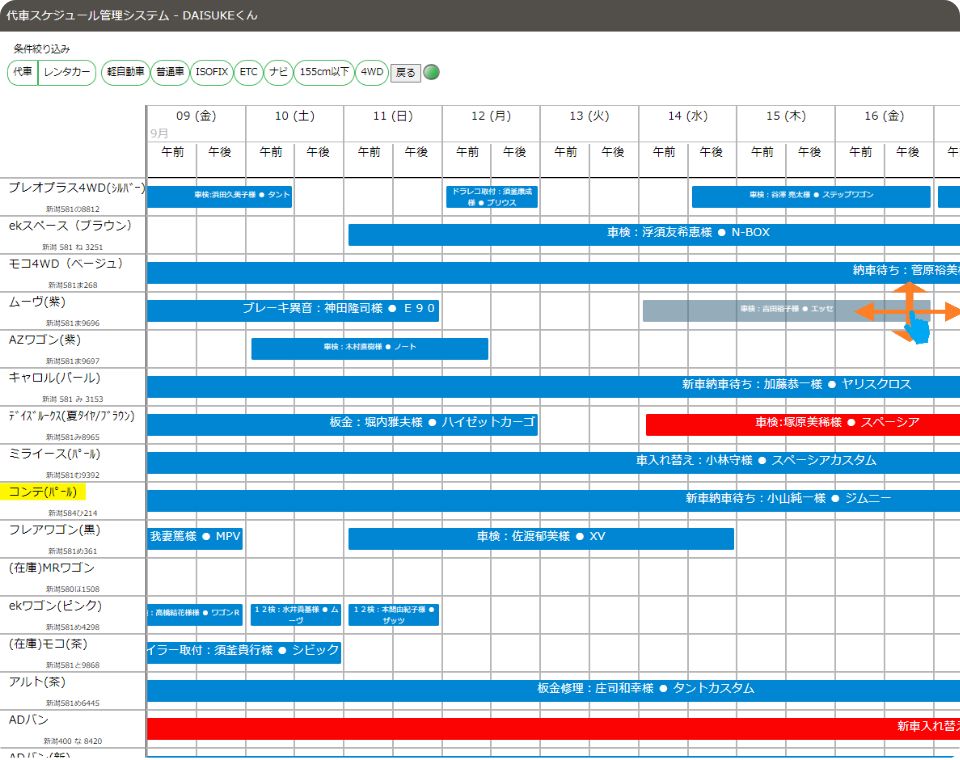Open the 佐渡郁美様 XV 車検 booking
960x760 pixels.
[x=541, y=538]
